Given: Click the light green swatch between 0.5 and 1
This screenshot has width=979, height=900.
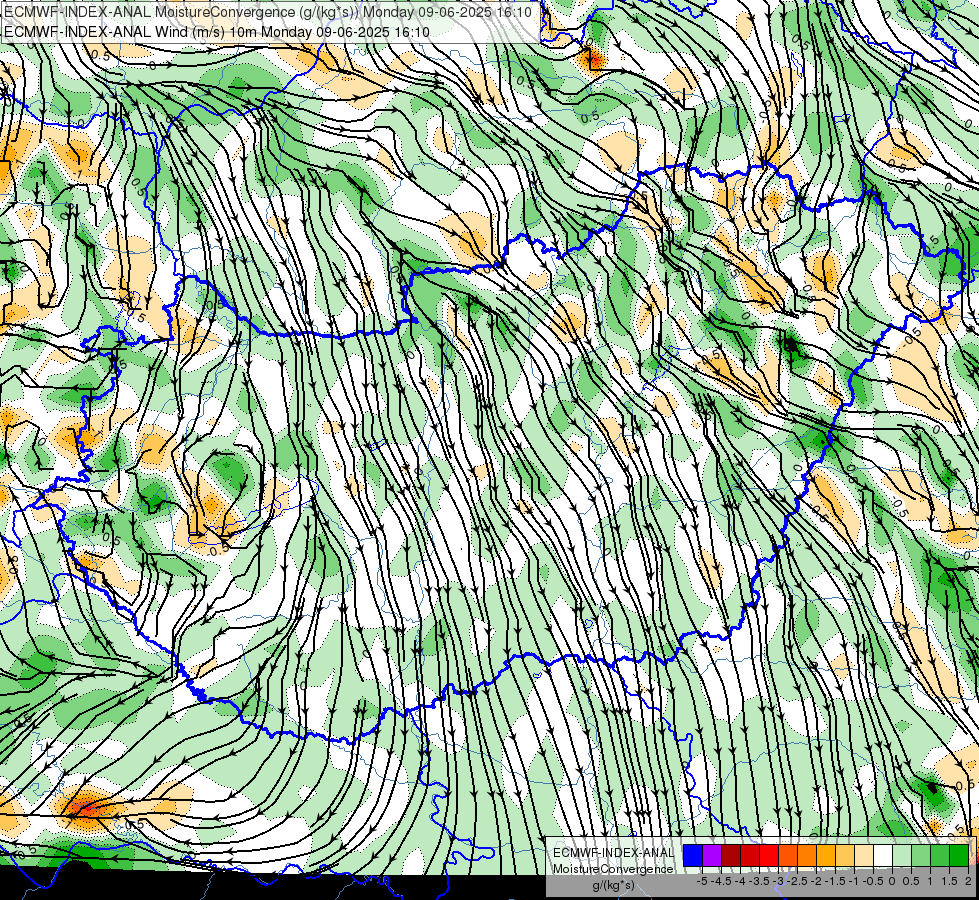Looking at the screenshot, I should tap(921, 855).
